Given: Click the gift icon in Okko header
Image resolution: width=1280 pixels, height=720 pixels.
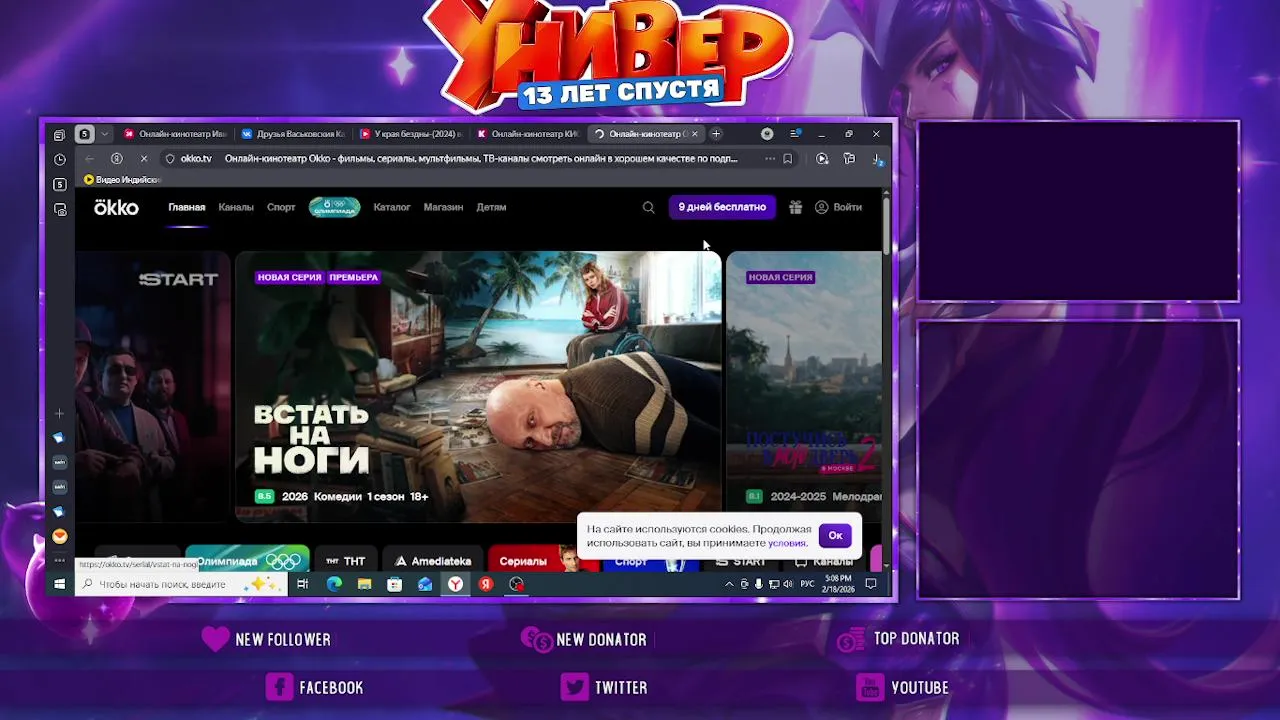Looking at the screenshot, I should pos(795,207).
